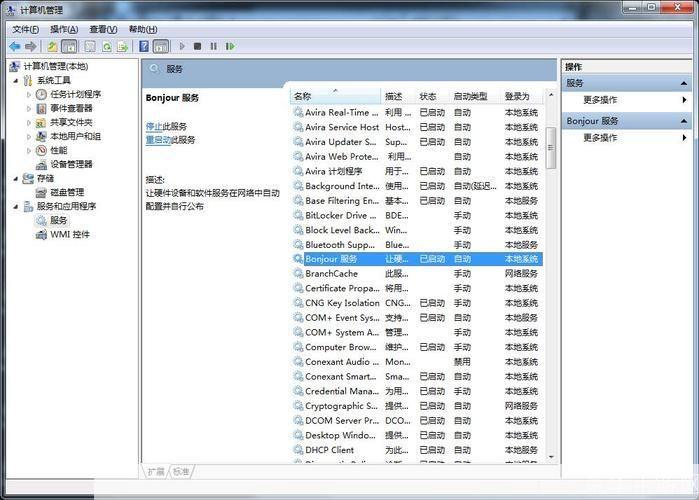Select the 服务 node under 服务和应用程序
699x500 pixels.
(58, 220)
